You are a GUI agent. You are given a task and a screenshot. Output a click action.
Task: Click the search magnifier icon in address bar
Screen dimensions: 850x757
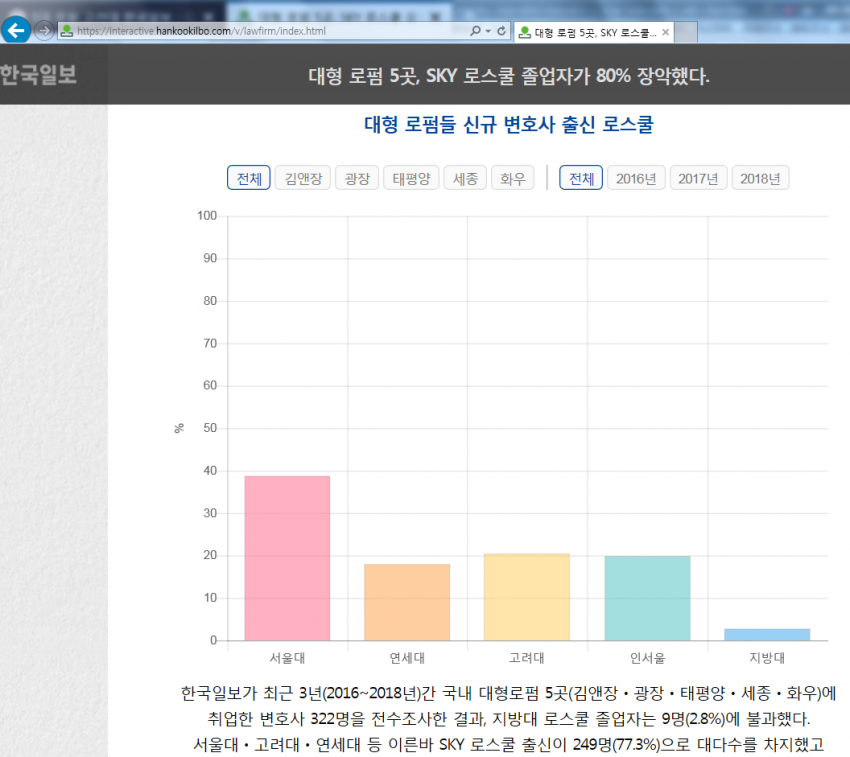[x=475, y=31]
